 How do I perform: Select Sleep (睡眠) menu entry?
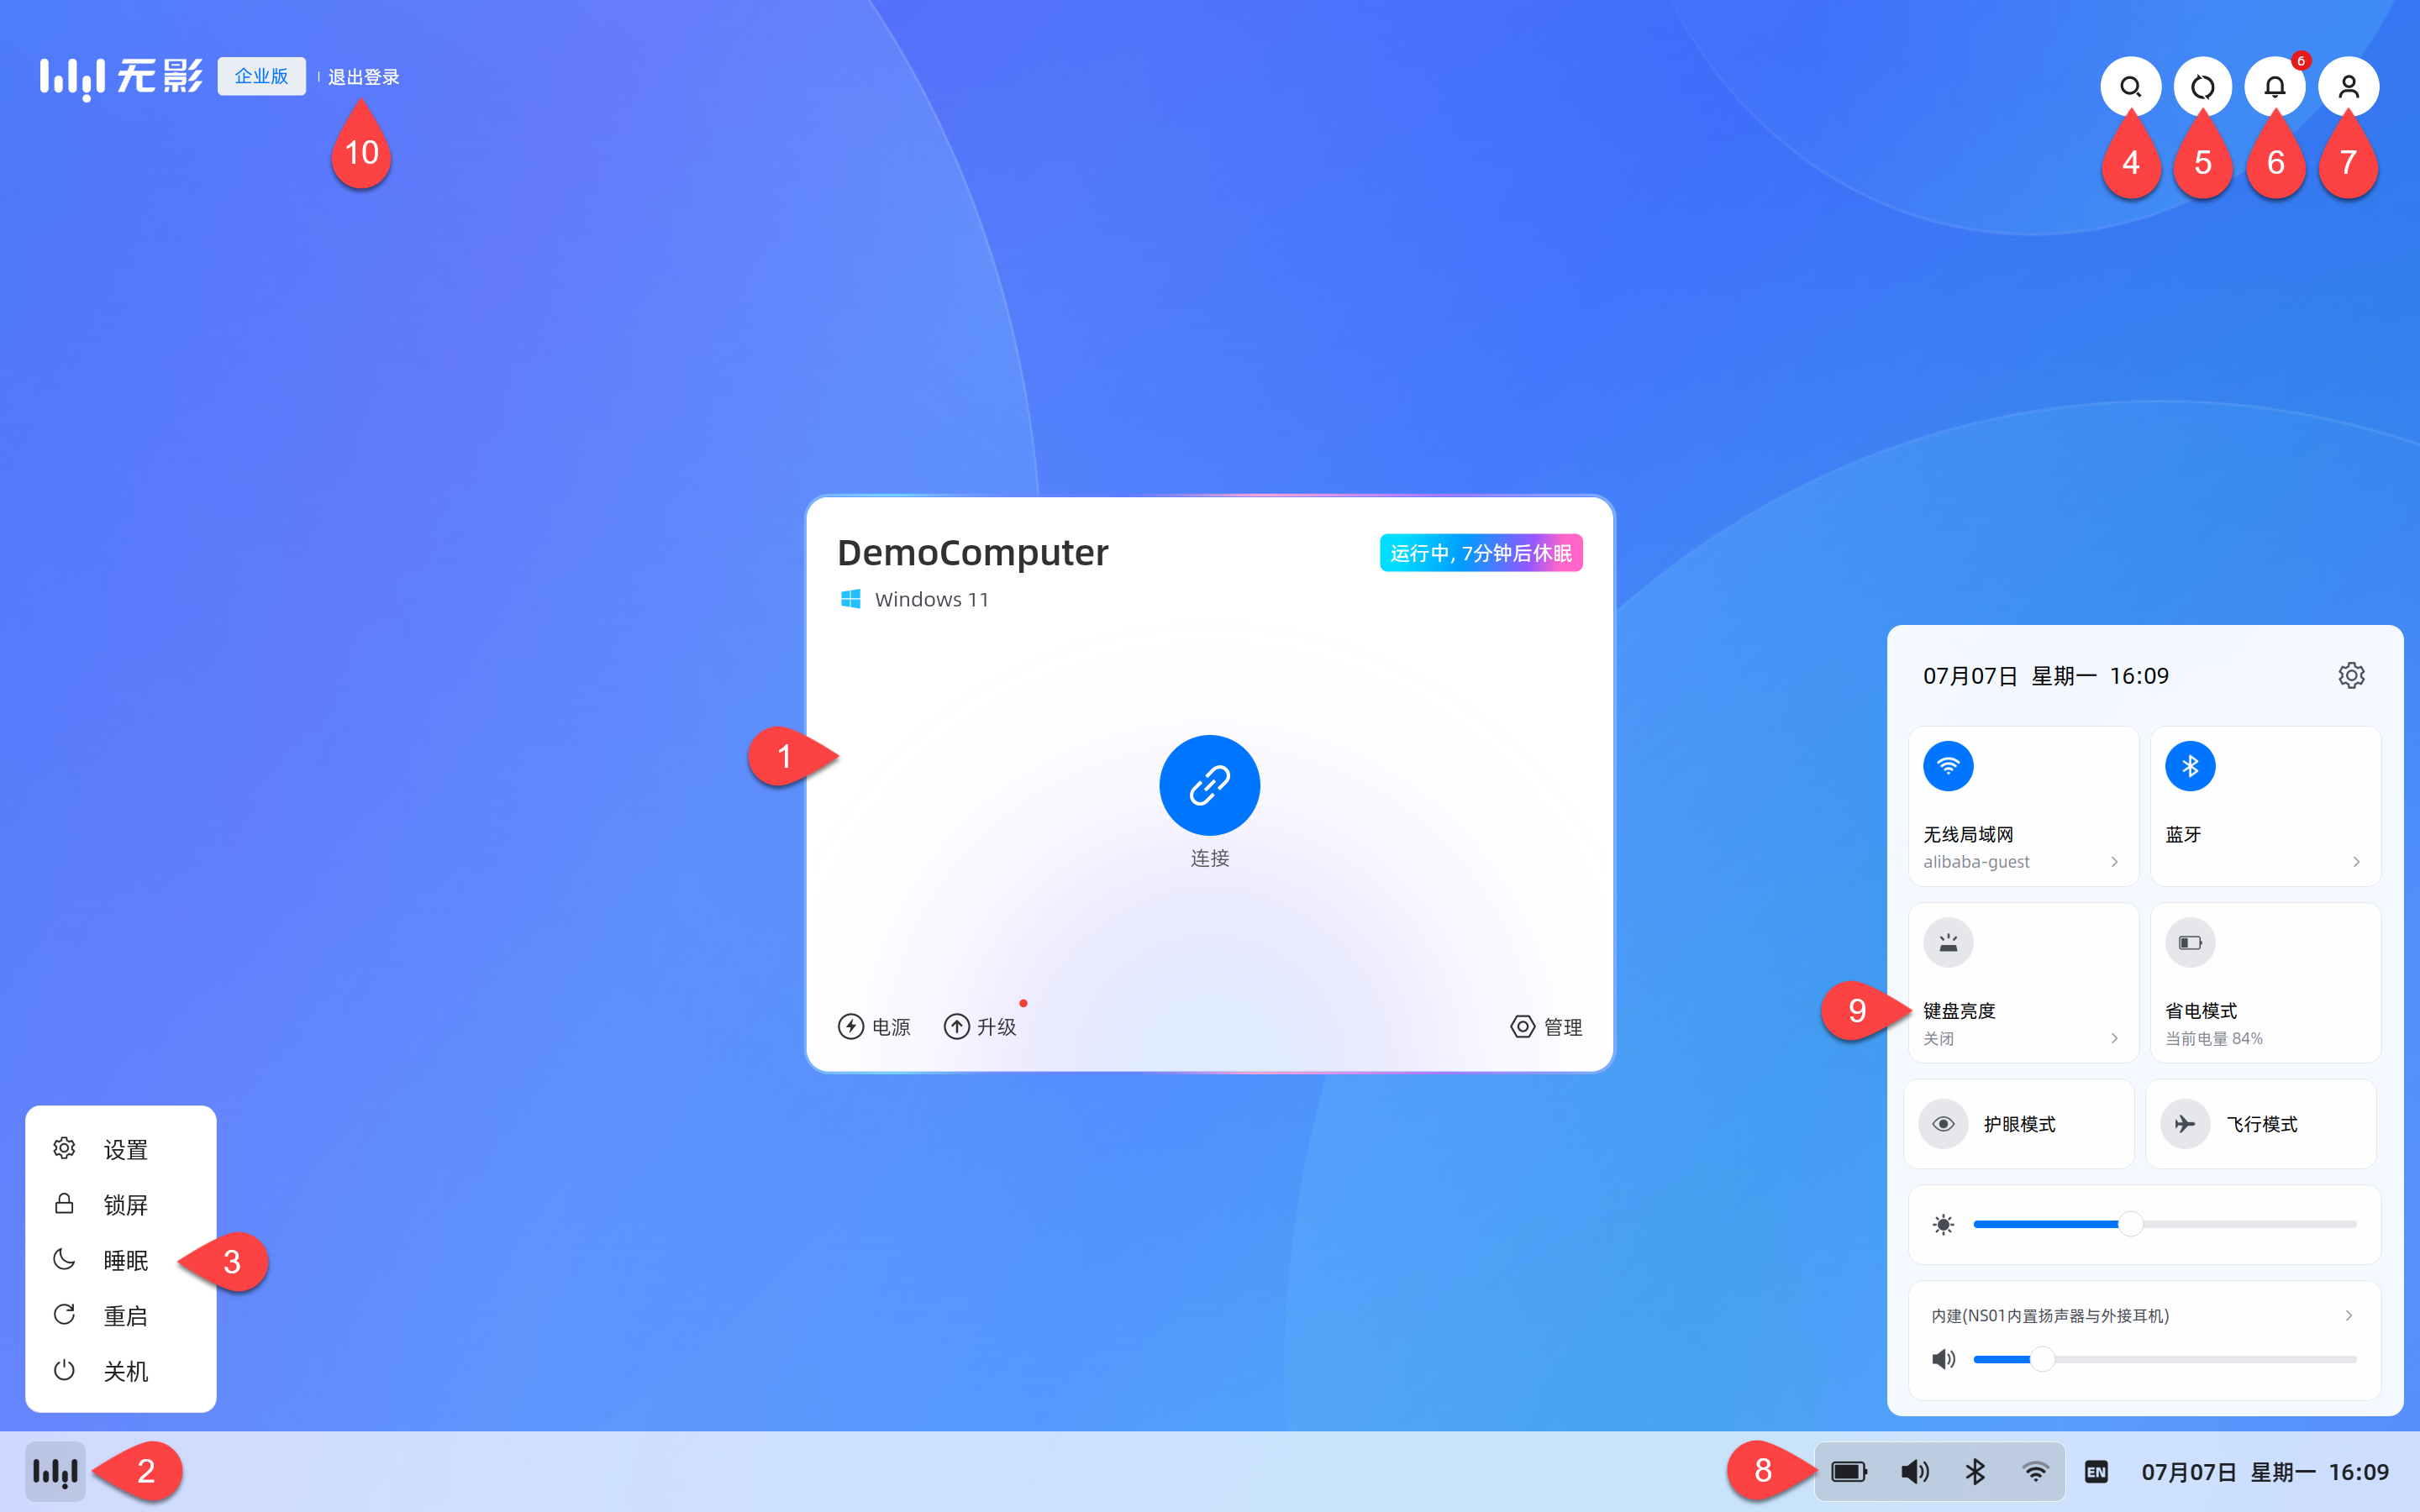click(x=120, y=1260)
